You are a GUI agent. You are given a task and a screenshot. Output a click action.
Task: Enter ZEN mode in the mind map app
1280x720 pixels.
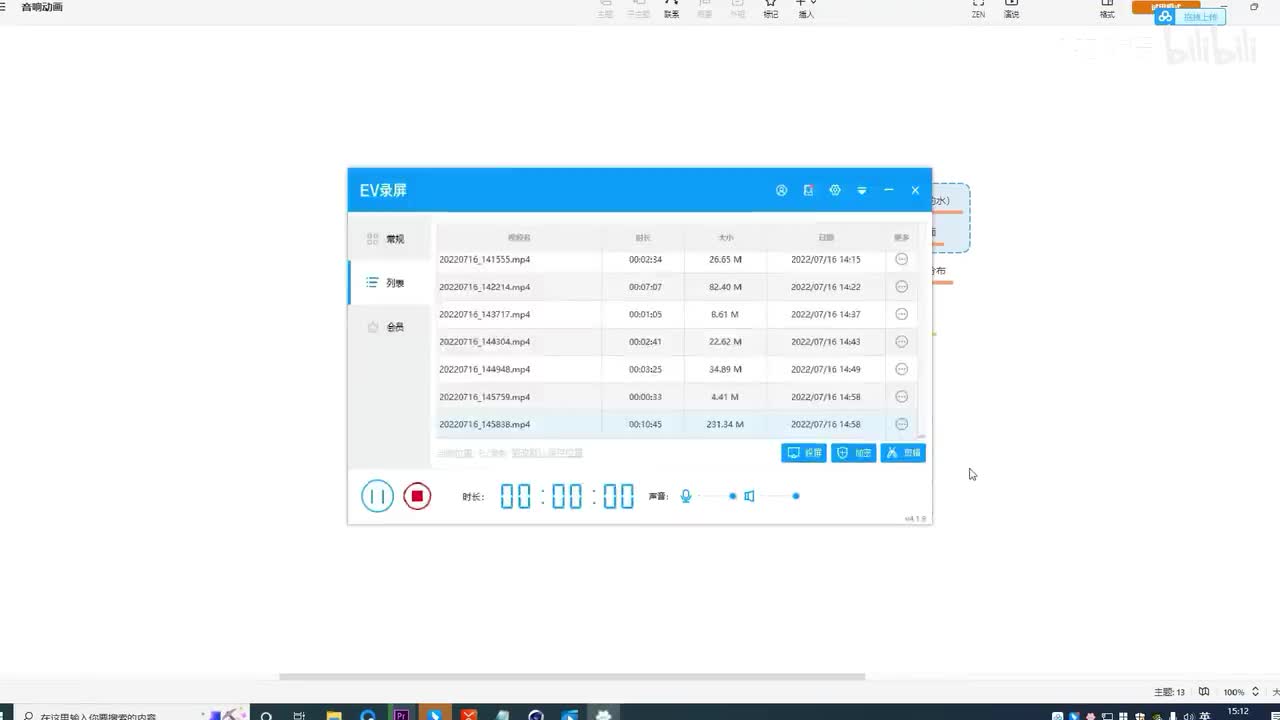(x=978, y=9)
